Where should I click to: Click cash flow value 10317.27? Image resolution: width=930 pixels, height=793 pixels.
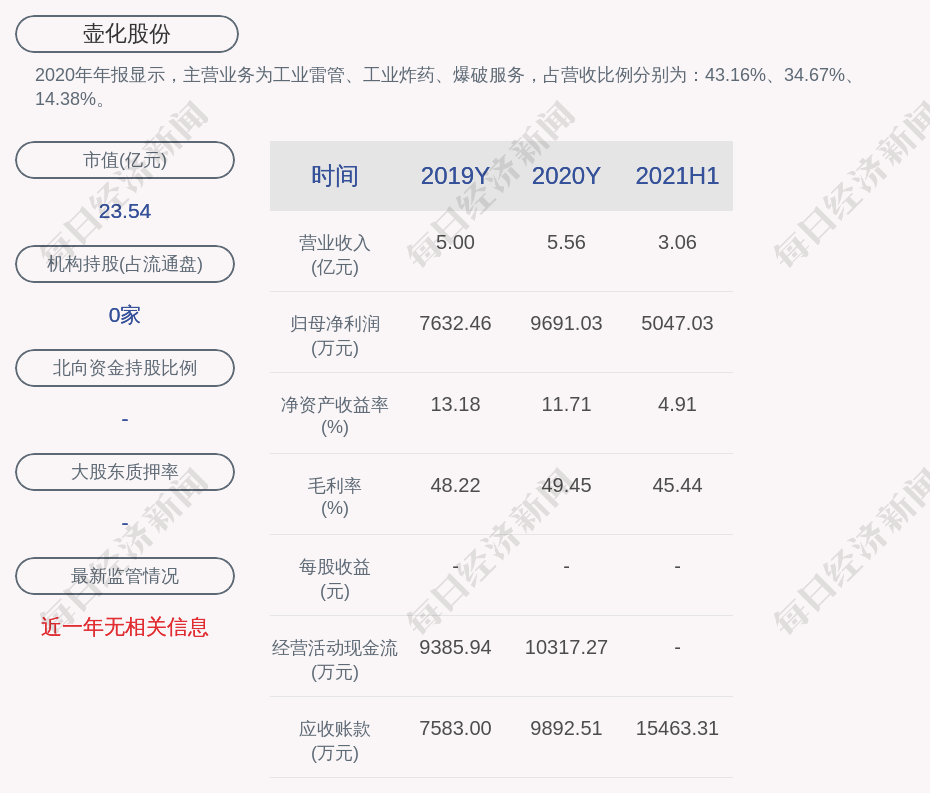tap(566, 647)
